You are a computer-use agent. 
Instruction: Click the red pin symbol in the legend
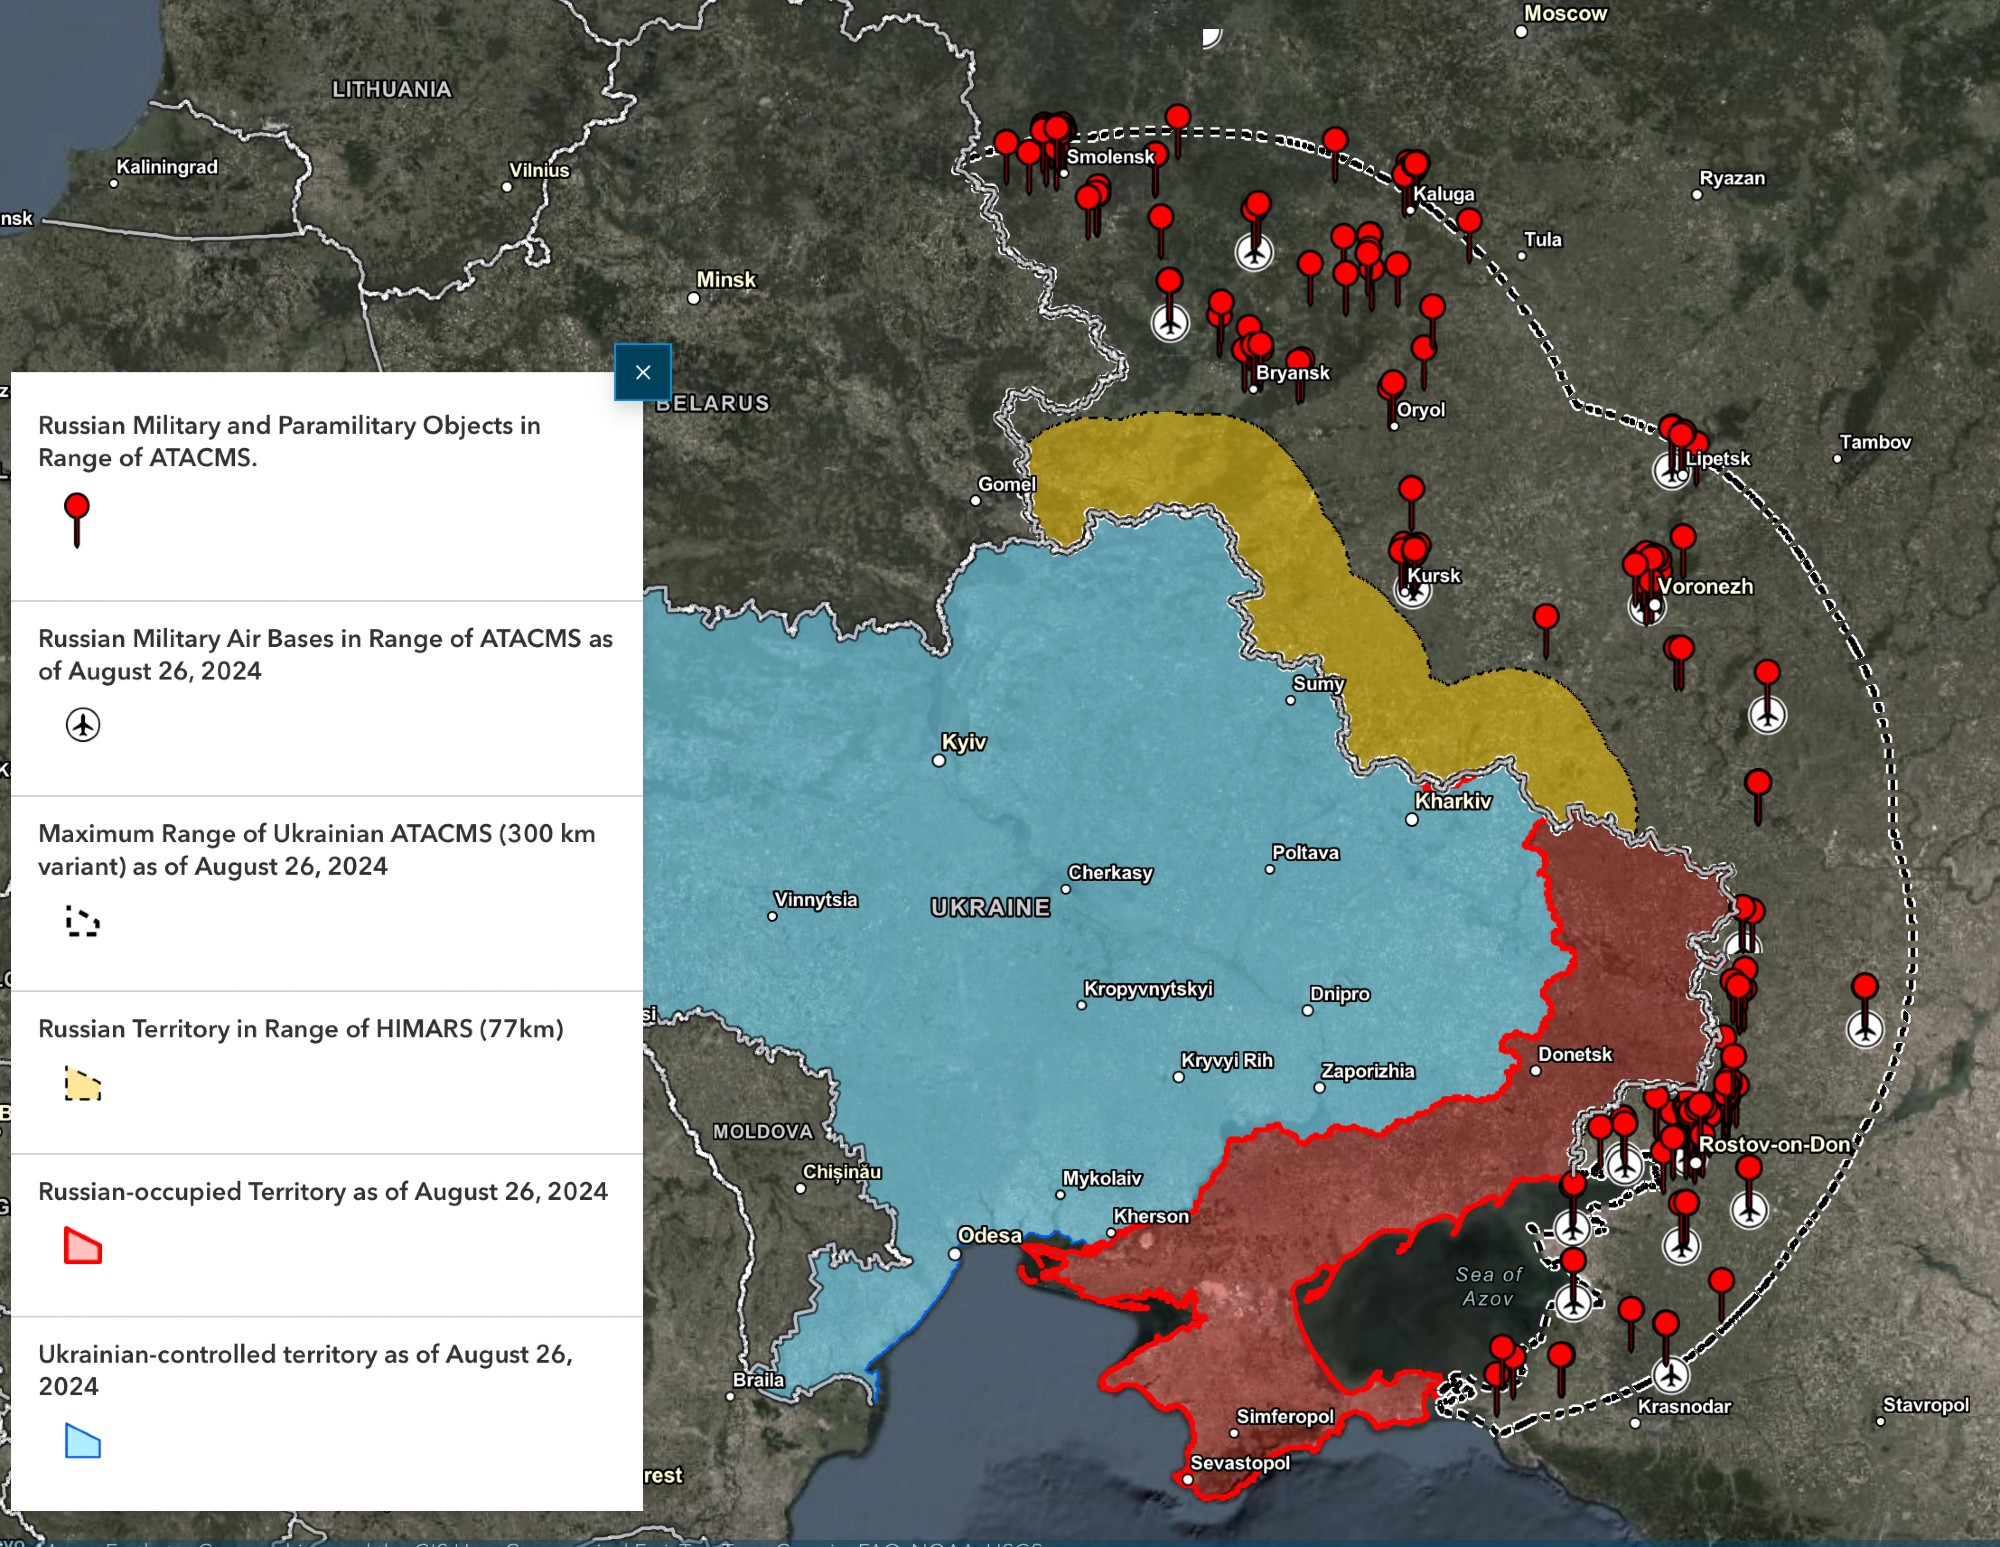pos(77,520)
